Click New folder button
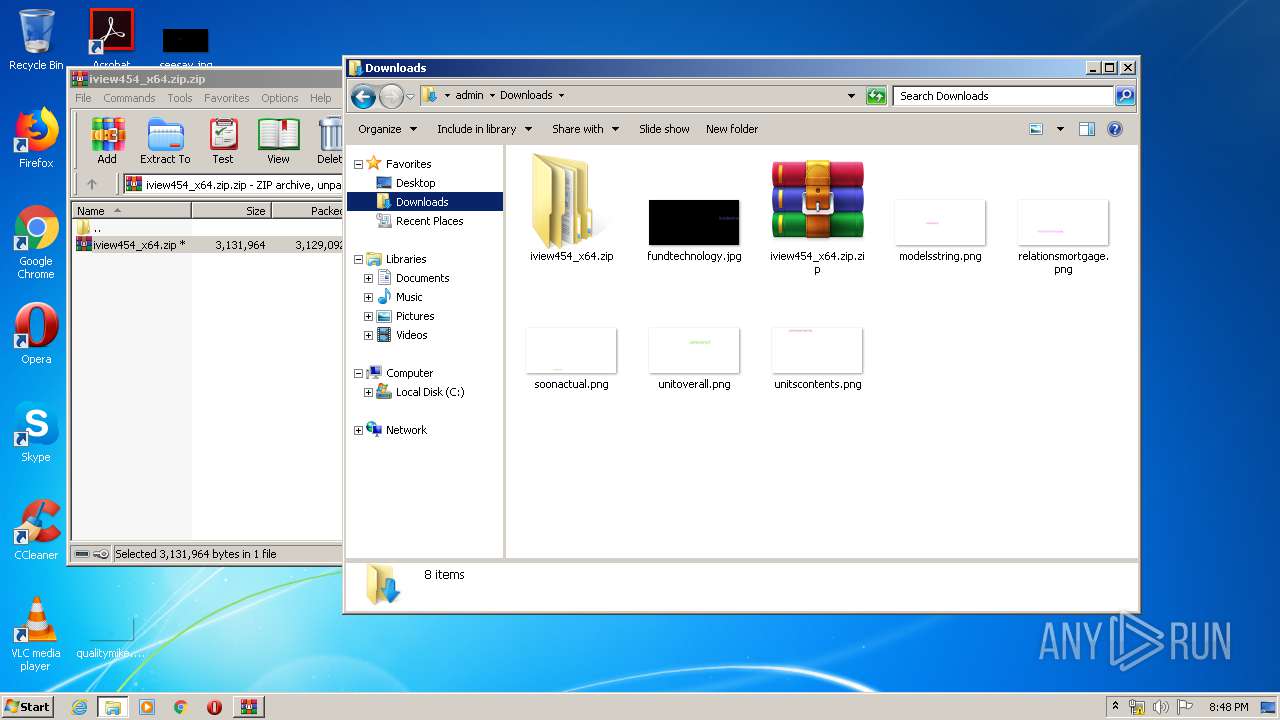 tap(732, 129)
